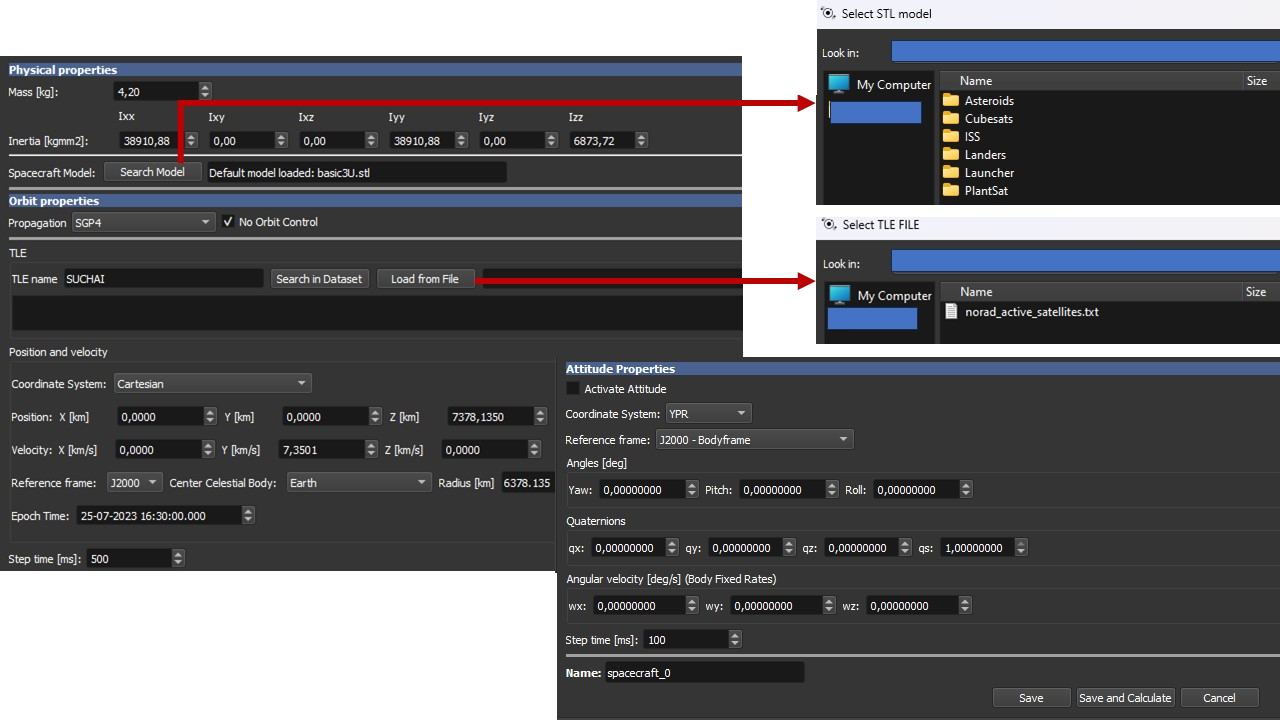Open the Center Celestial Body Earth dropdown
The image size is (1280, 720).
pos(359,483)
